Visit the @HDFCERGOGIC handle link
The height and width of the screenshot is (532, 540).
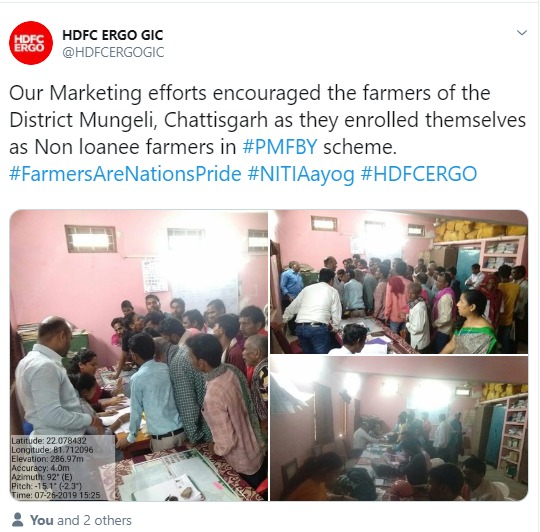pos(113,52)
